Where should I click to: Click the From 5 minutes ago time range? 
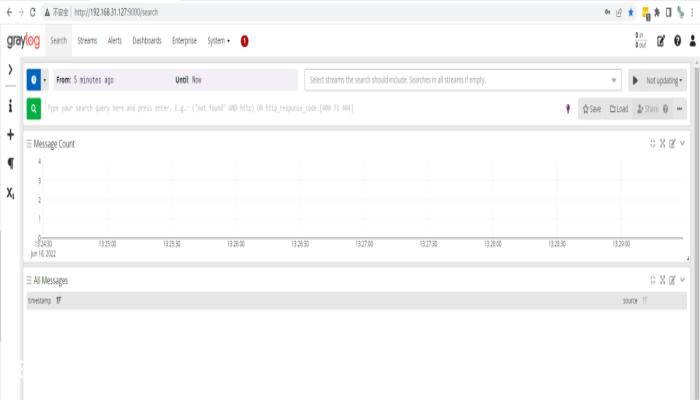pos(85,80)
